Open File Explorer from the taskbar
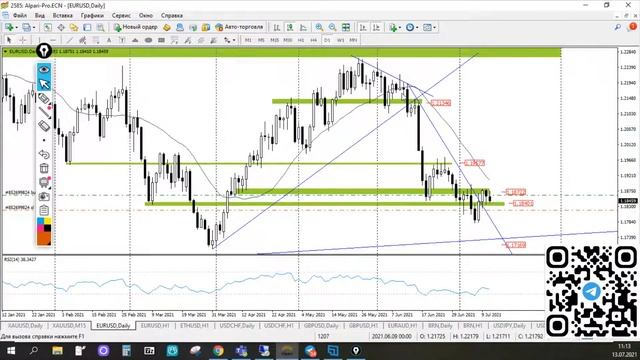Image resolution: width=640 pixels, height=360 pixels. [57, 350]
